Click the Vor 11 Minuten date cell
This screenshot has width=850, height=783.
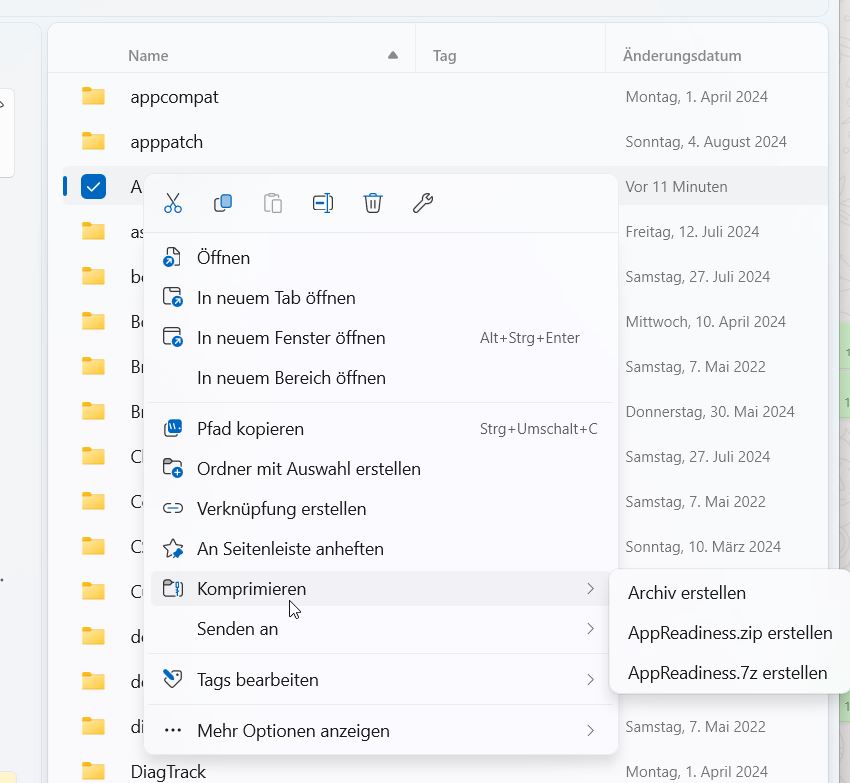(677, 187)
